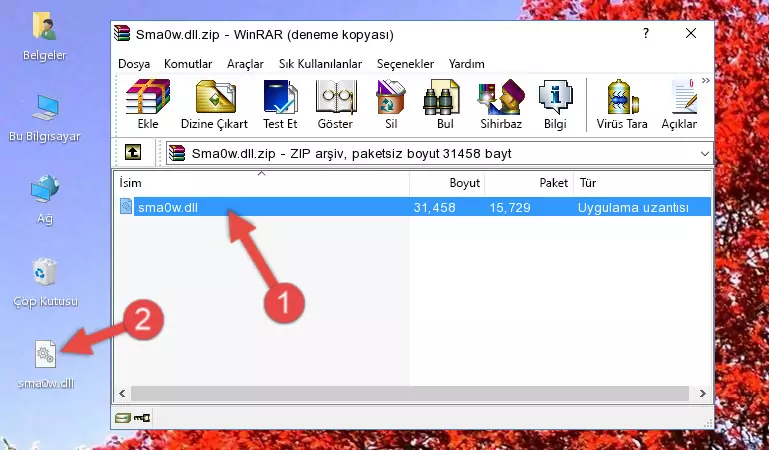Select the Bu Bilgisayar desktop icon

click(45, 119)
